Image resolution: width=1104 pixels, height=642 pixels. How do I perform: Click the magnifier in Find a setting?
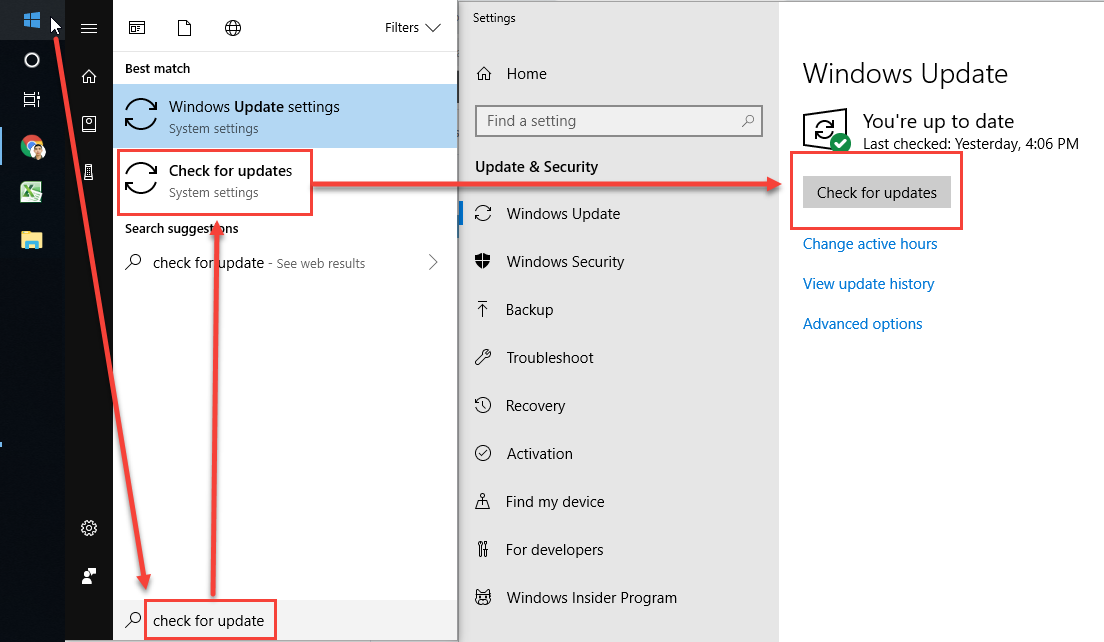point(748,121)
